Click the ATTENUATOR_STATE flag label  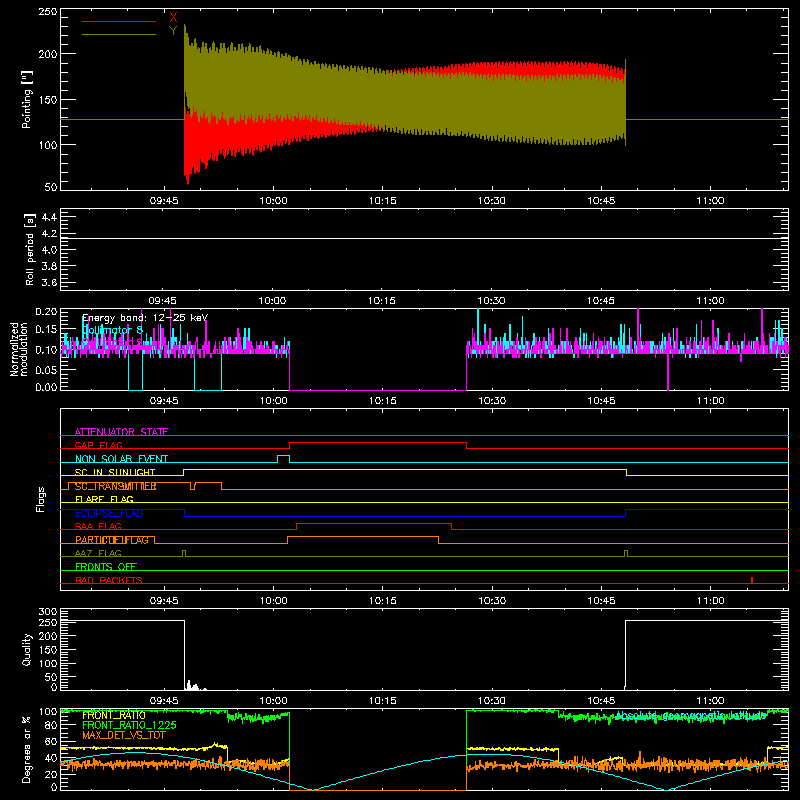point(121,432)
